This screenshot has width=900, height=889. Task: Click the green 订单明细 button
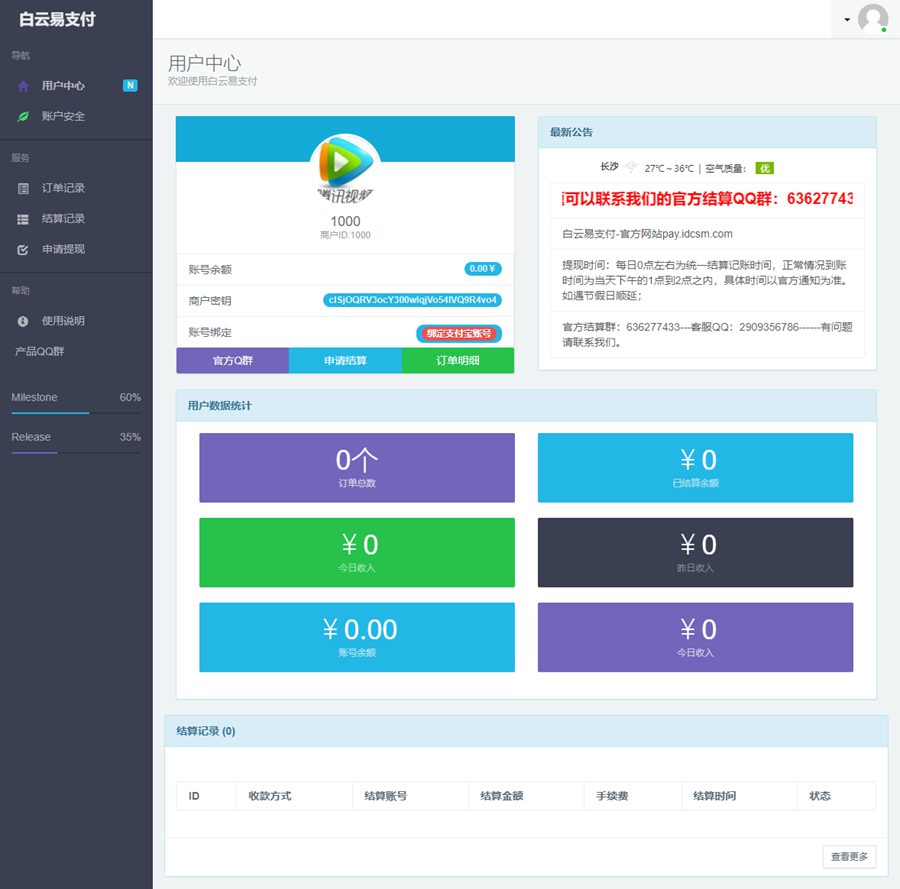(457, 360)
